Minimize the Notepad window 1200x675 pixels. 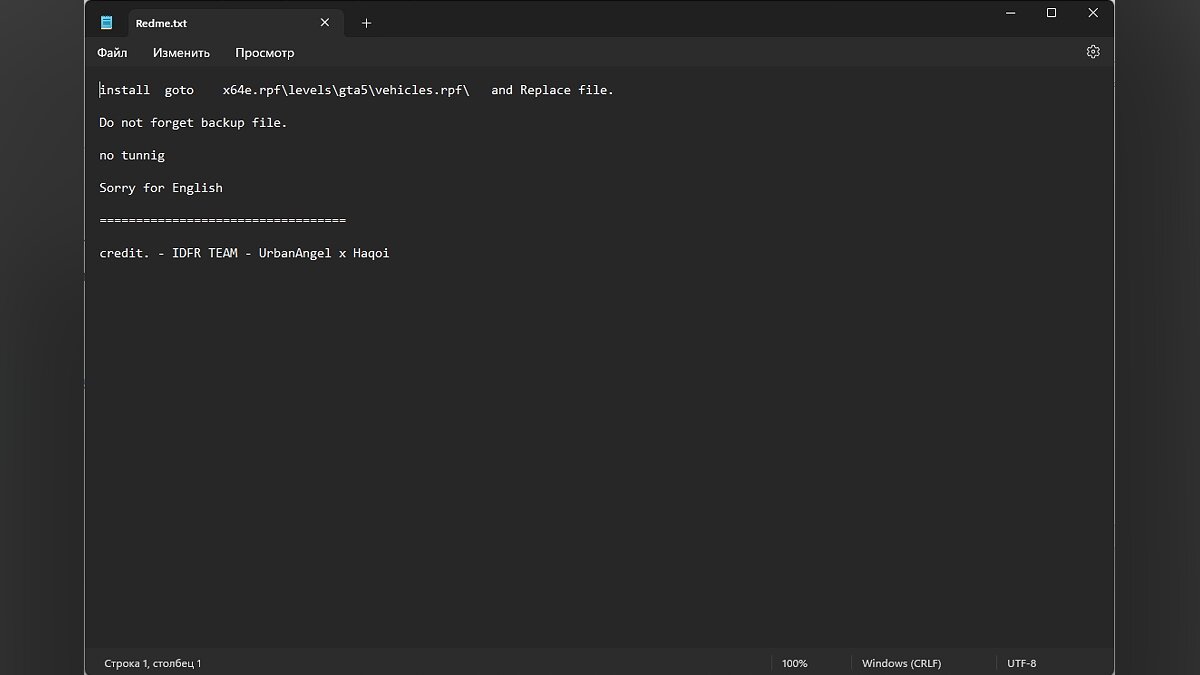(1007, 13)
